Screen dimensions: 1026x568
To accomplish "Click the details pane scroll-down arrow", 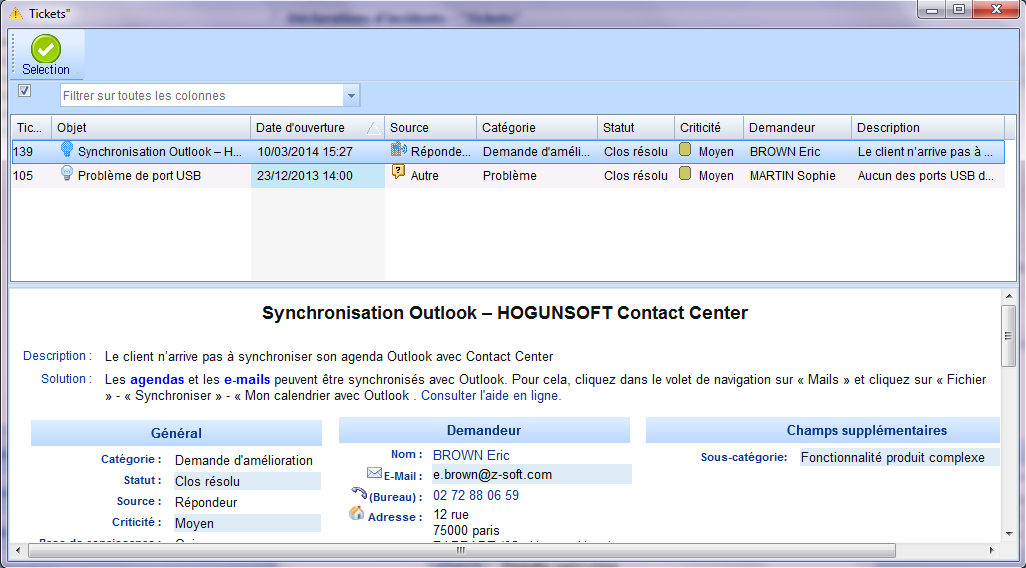I will tap(1008, 535).
